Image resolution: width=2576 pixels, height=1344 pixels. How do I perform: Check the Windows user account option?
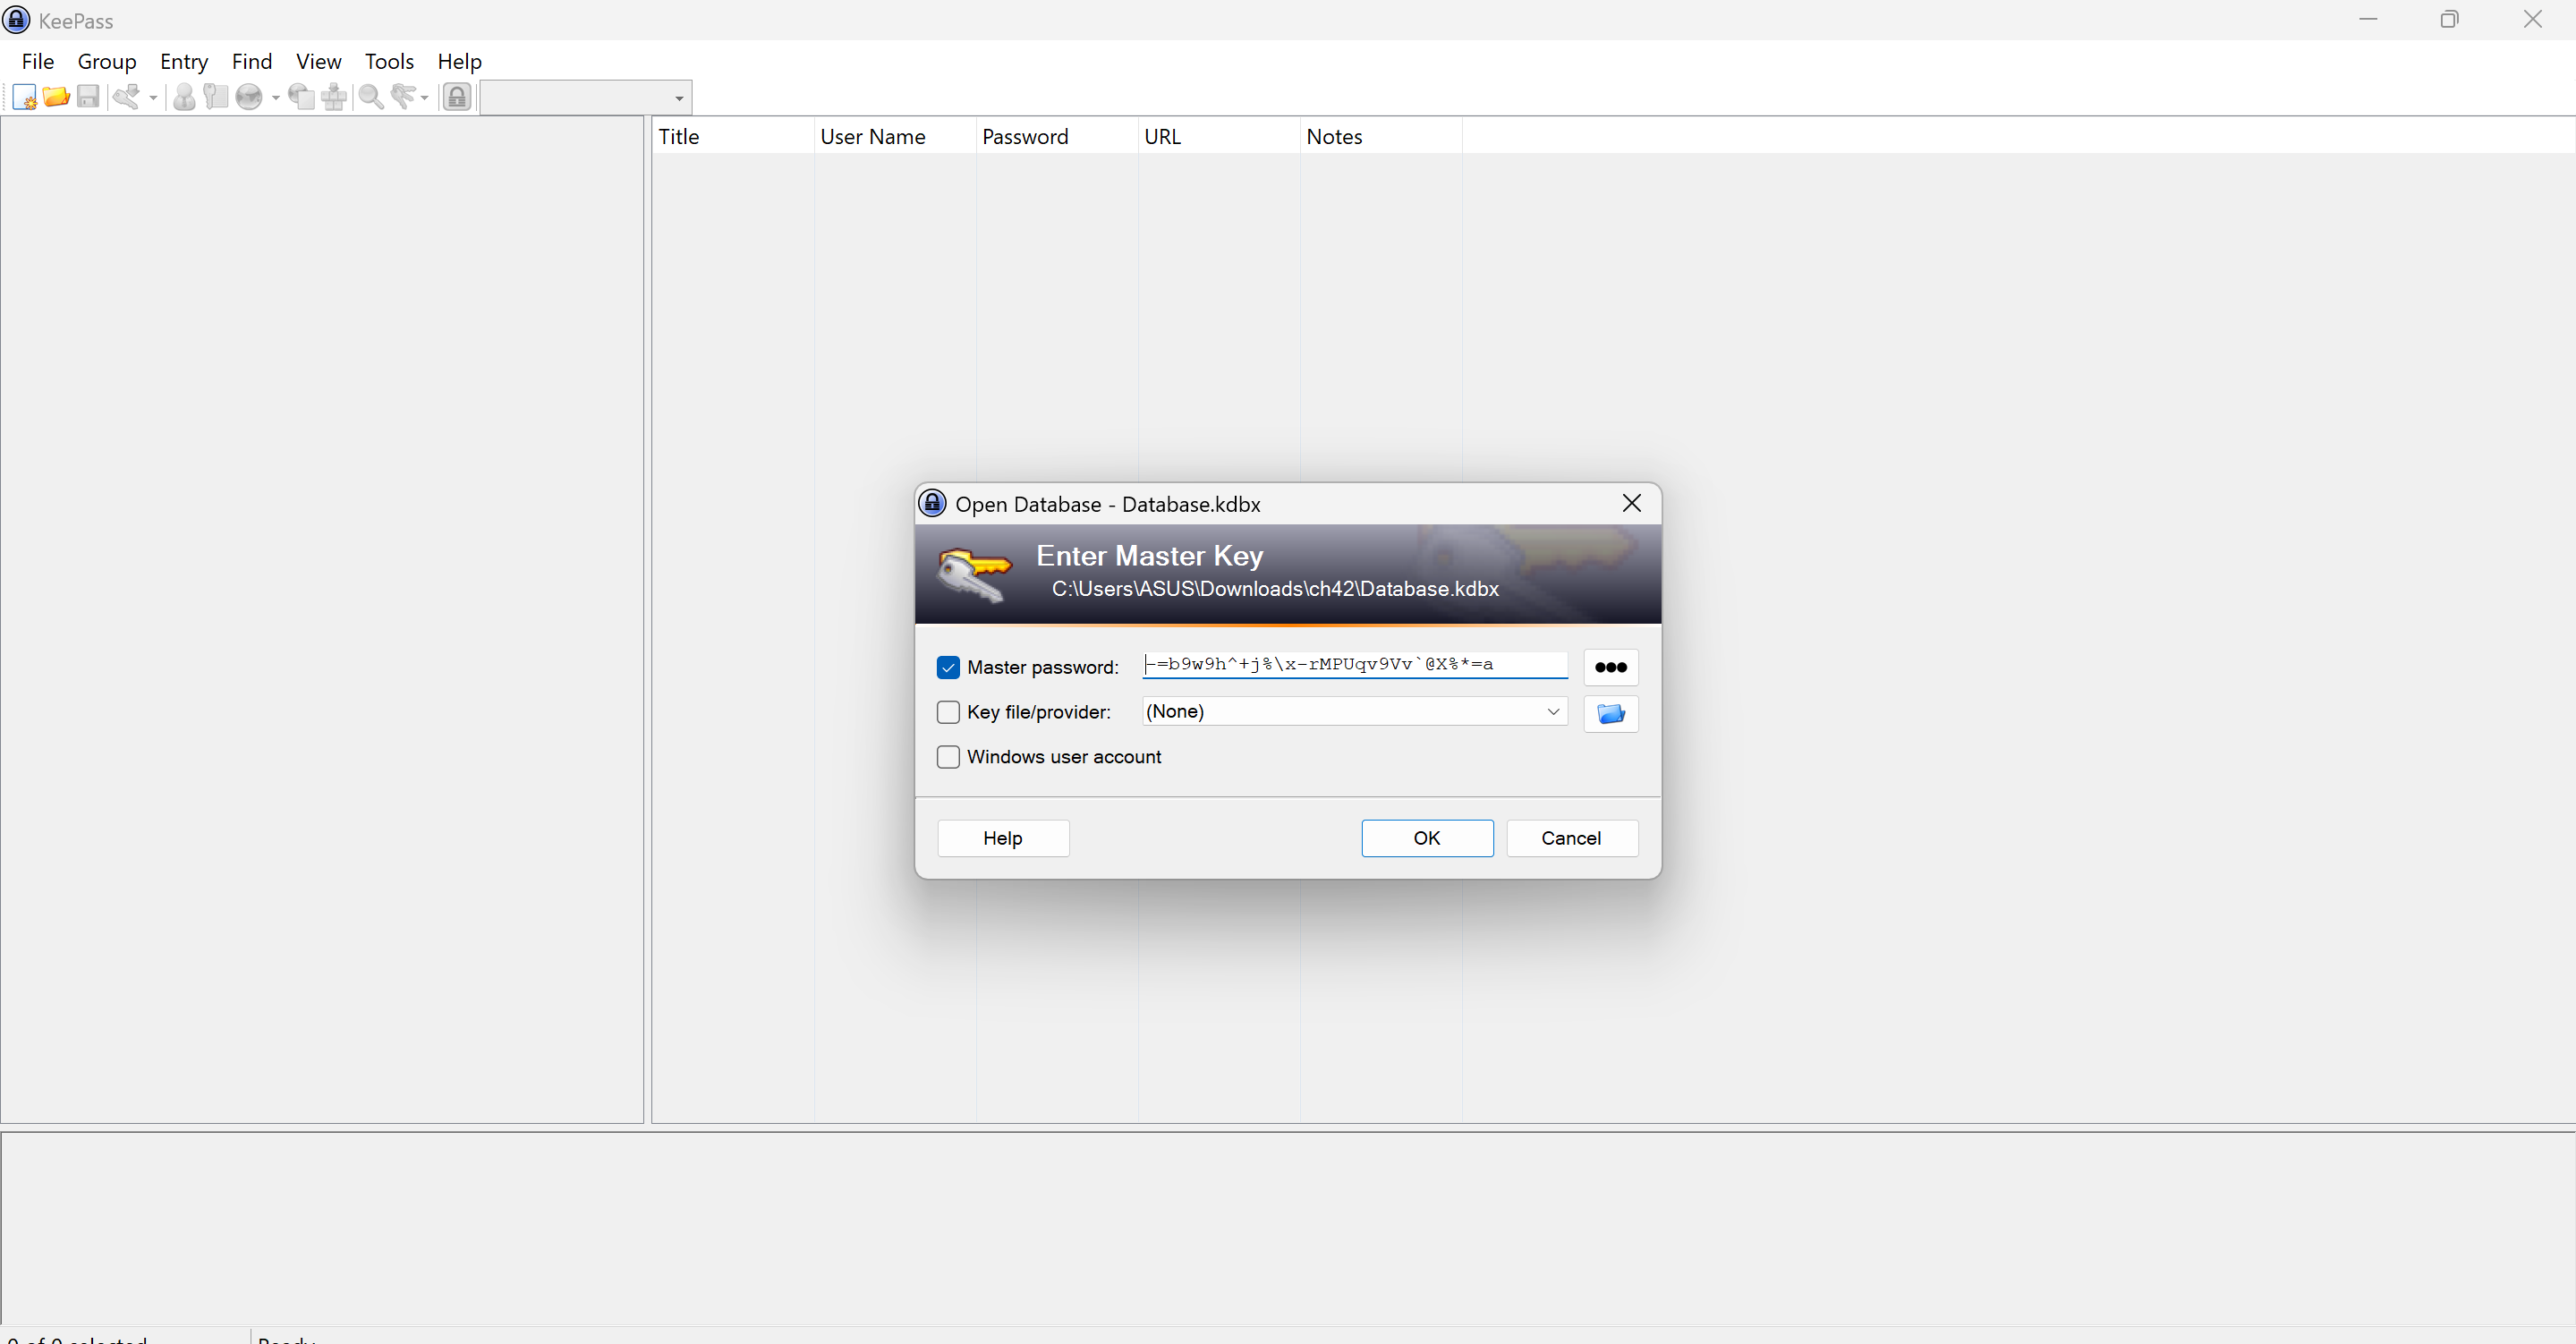coord(948,757)
